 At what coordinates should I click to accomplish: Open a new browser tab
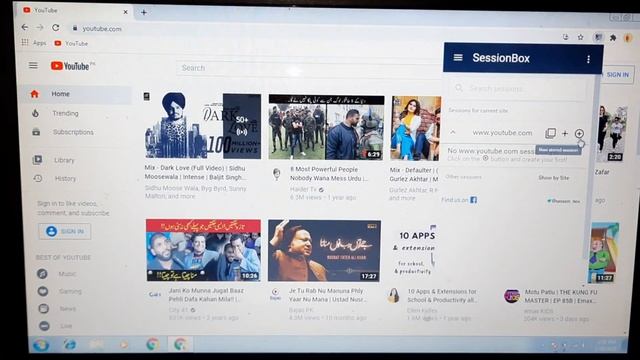tap(144, 12)
